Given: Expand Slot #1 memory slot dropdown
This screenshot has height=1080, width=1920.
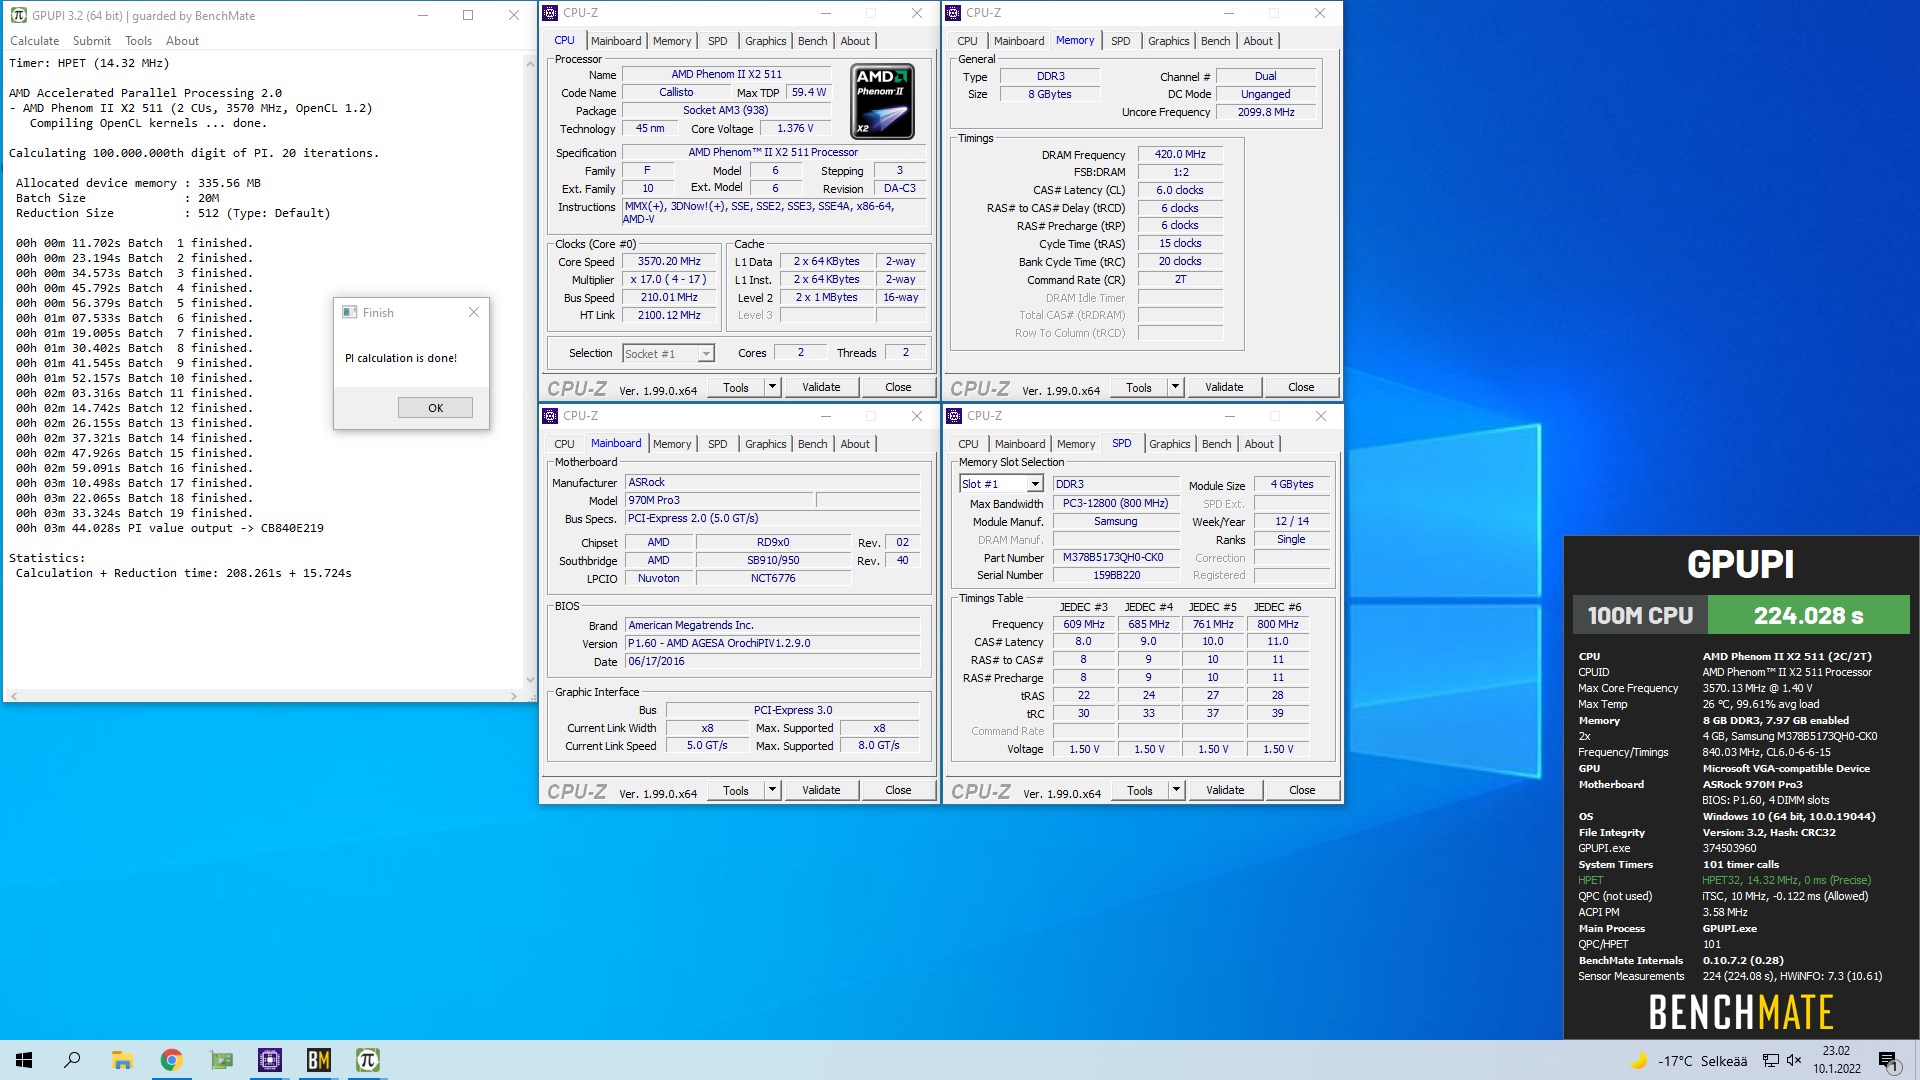Looking at the screenshot, I should tap(1035, 484).
